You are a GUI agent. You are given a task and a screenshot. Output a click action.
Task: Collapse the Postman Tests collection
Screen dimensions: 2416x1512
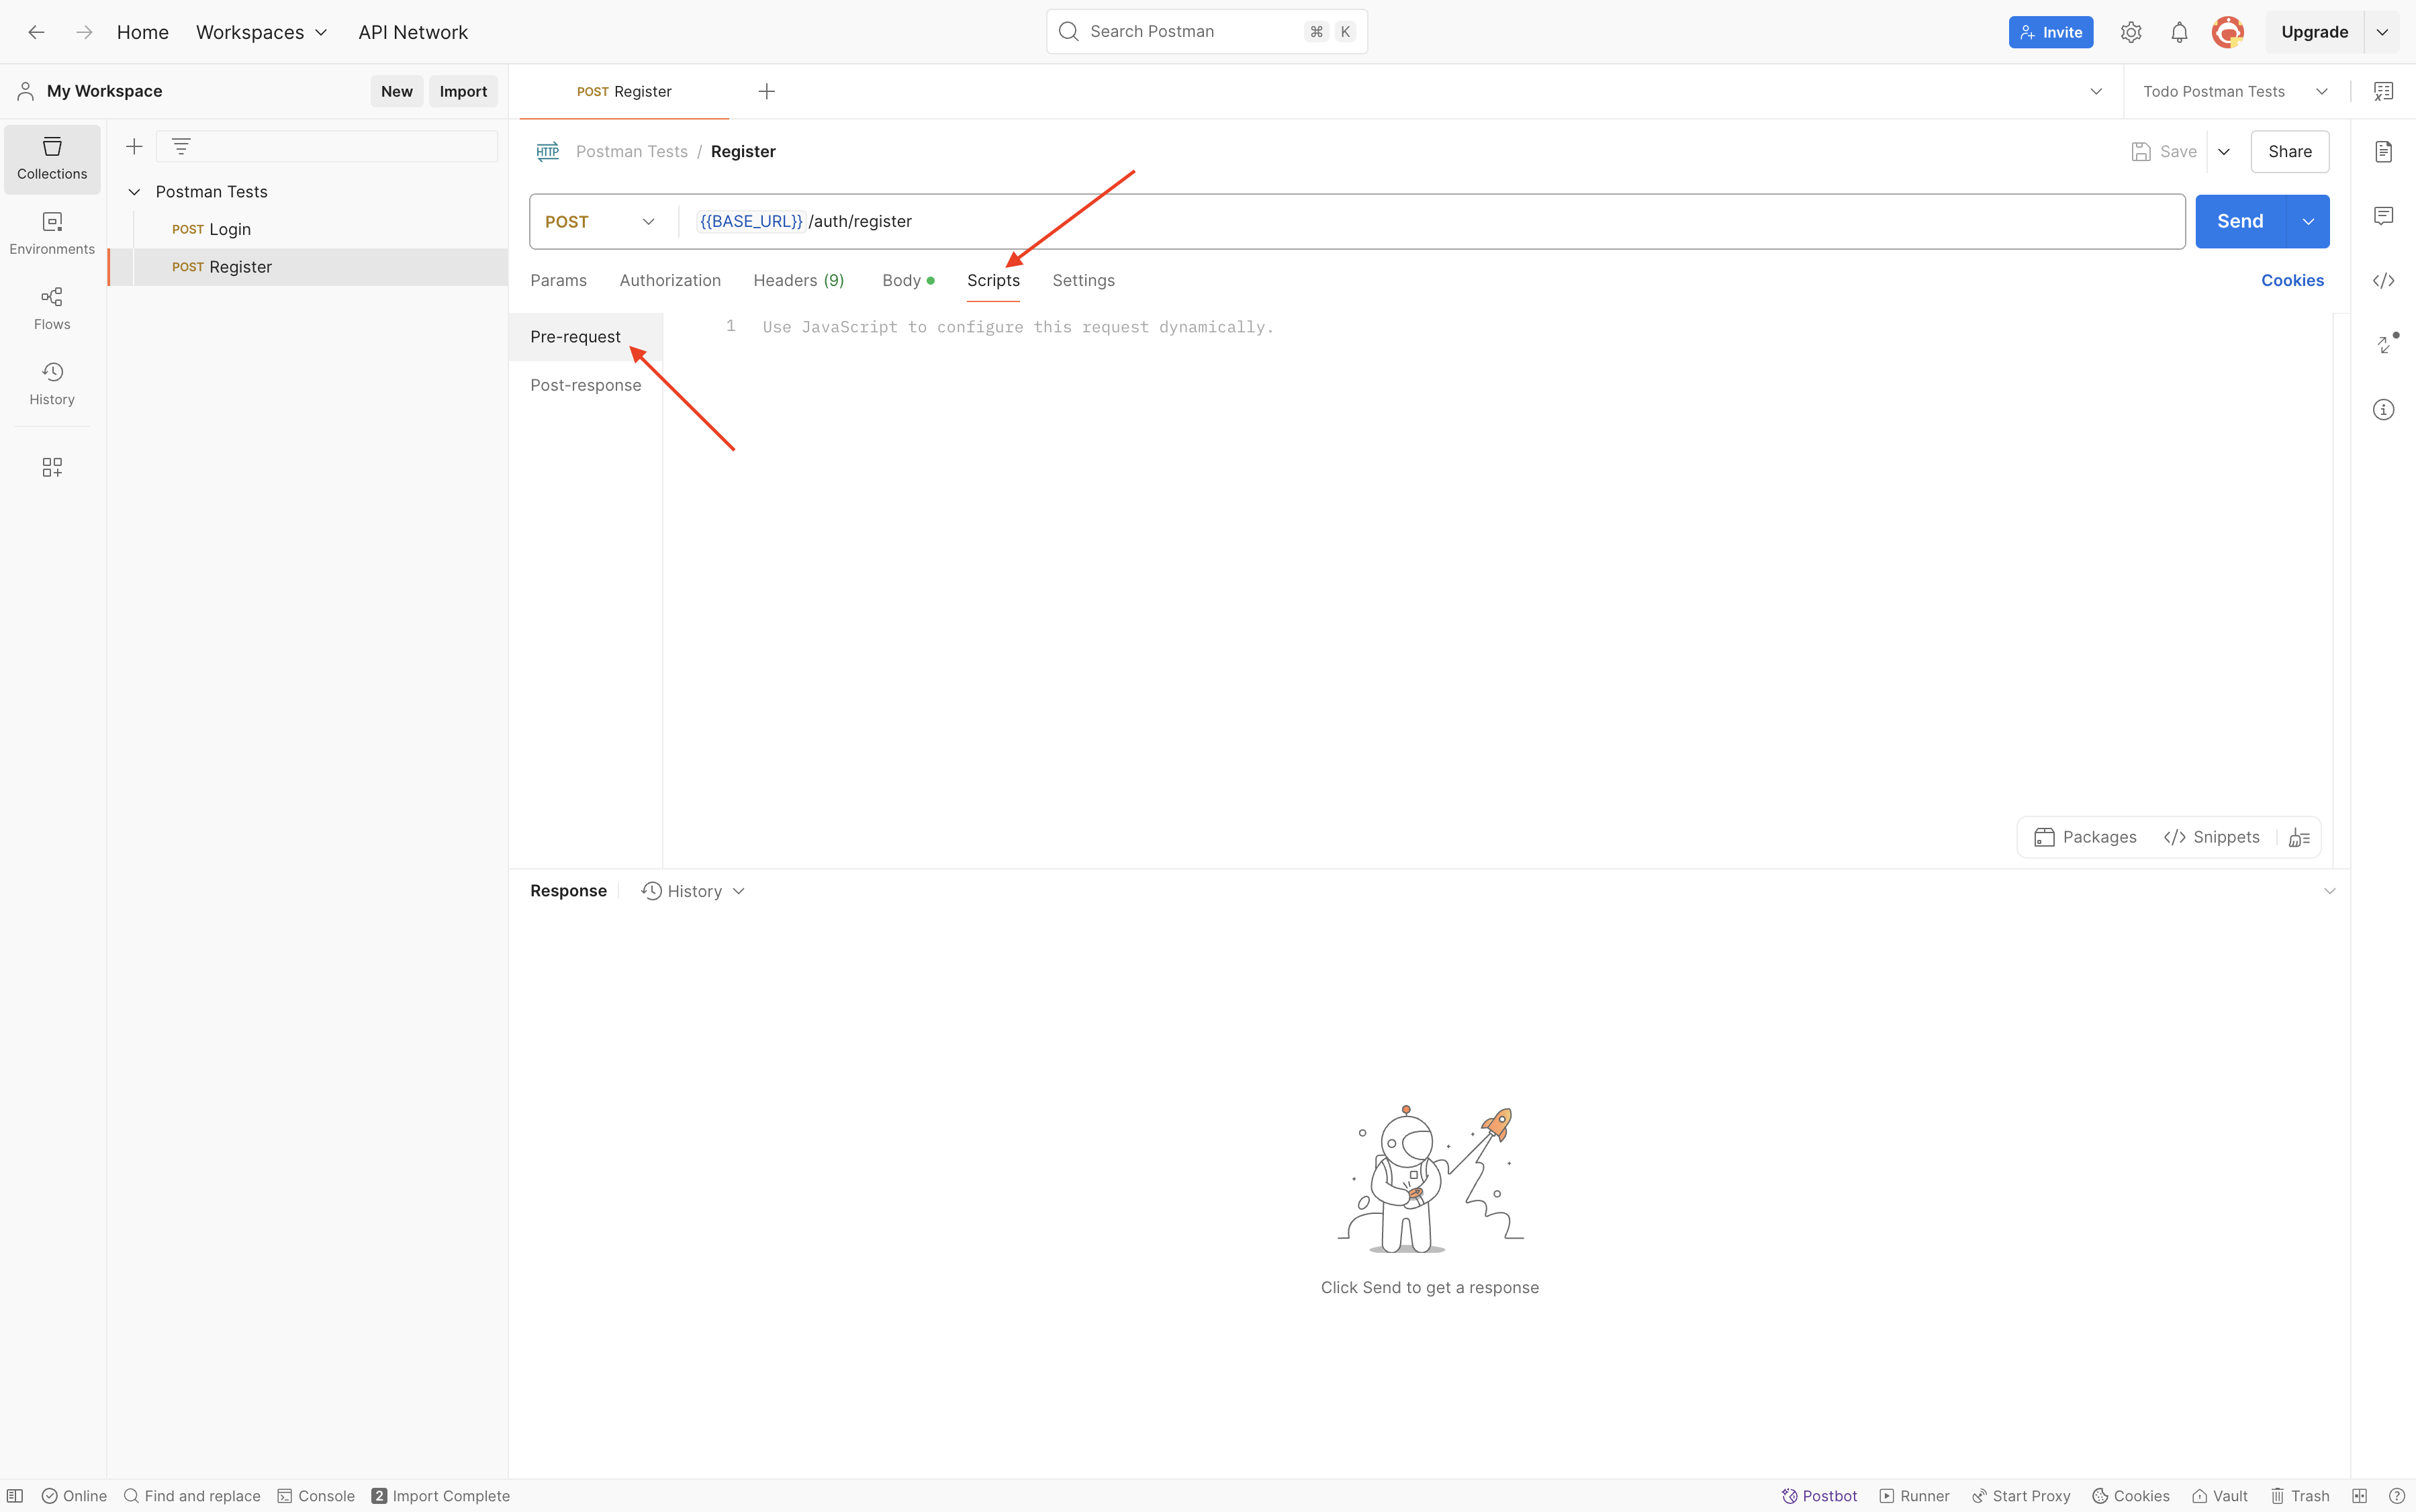pyautogui.click(x=134, y=192)
